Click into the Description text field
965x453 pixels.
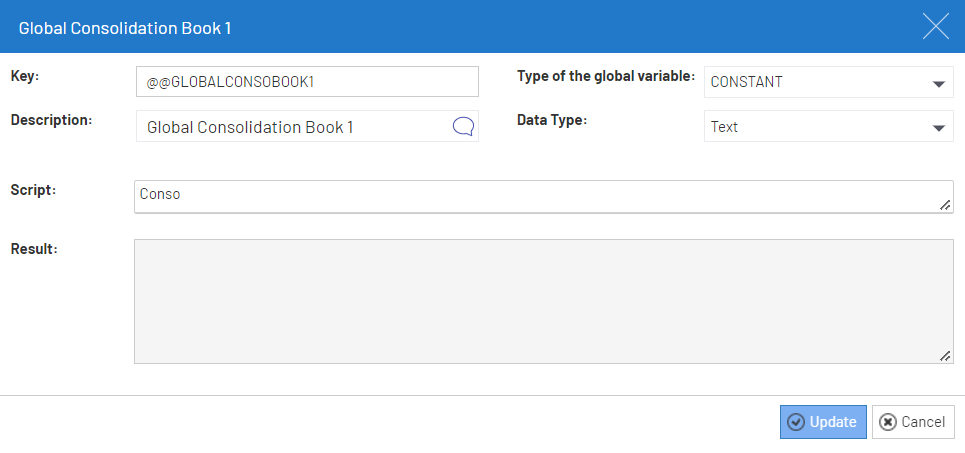[x=295, y=127]
